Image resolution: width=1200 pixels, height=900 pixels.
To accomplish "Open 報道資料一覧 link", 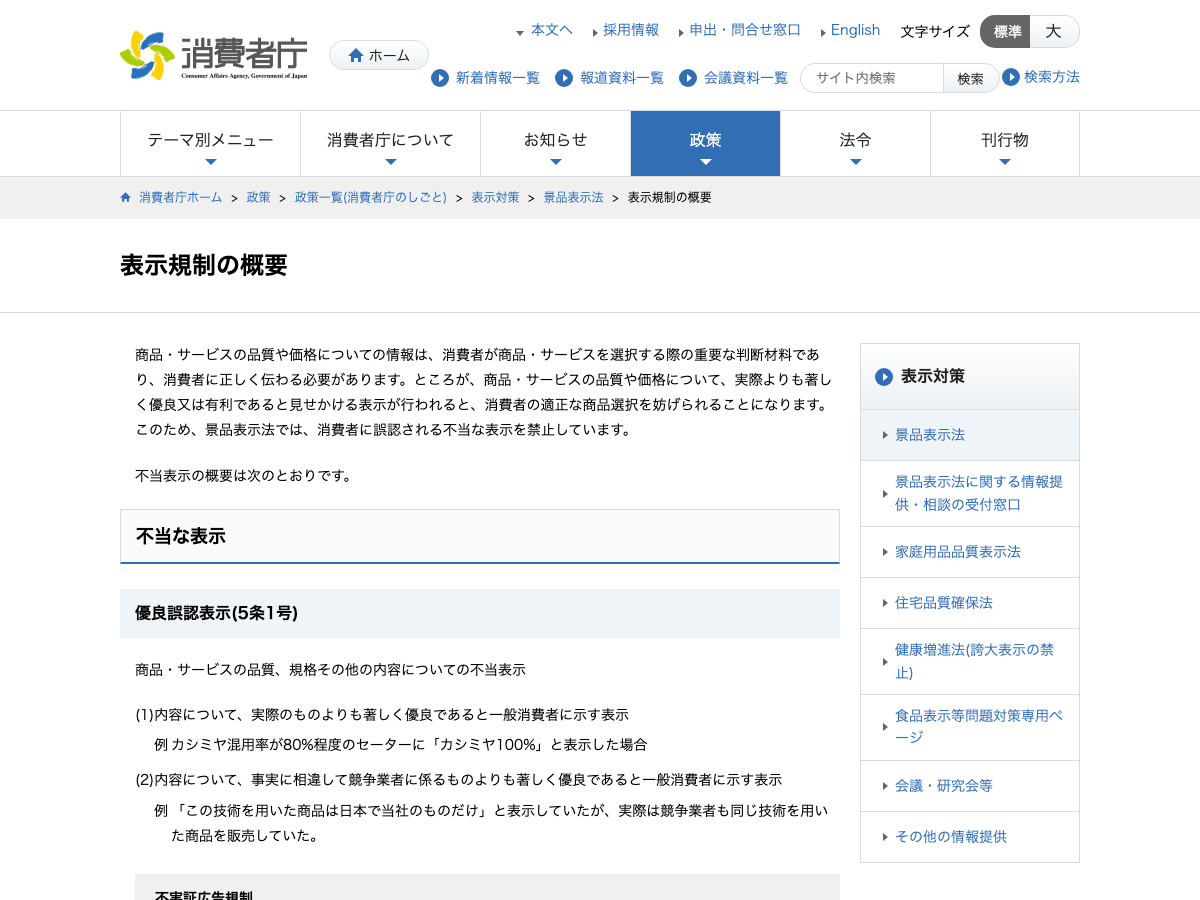I will 621,78.
